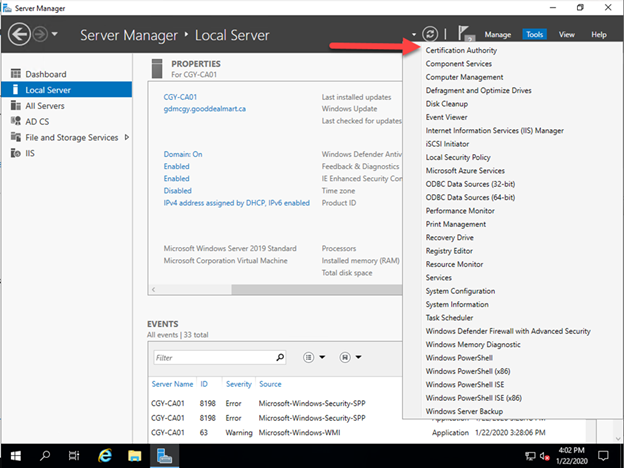Click the Disabled link in properties
The height and width of the screenshot is (468, 624).
pos(177,191)
